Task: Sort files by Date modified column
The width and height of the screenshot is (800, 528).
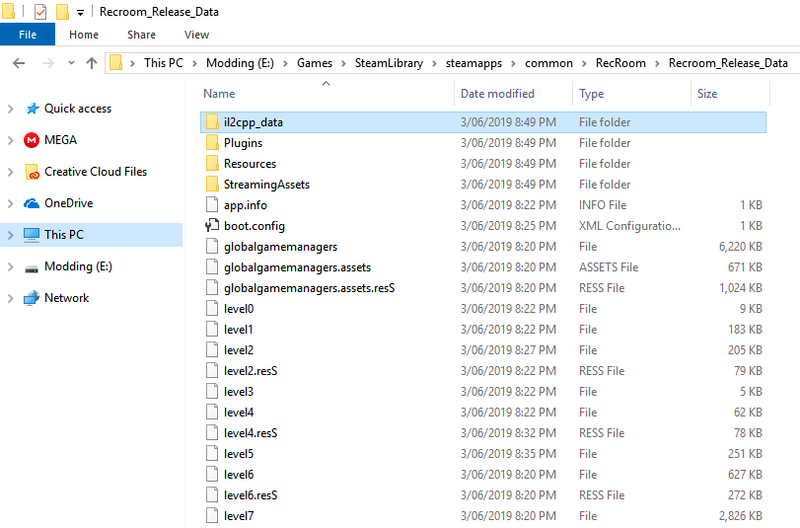Action: [497, 94]
